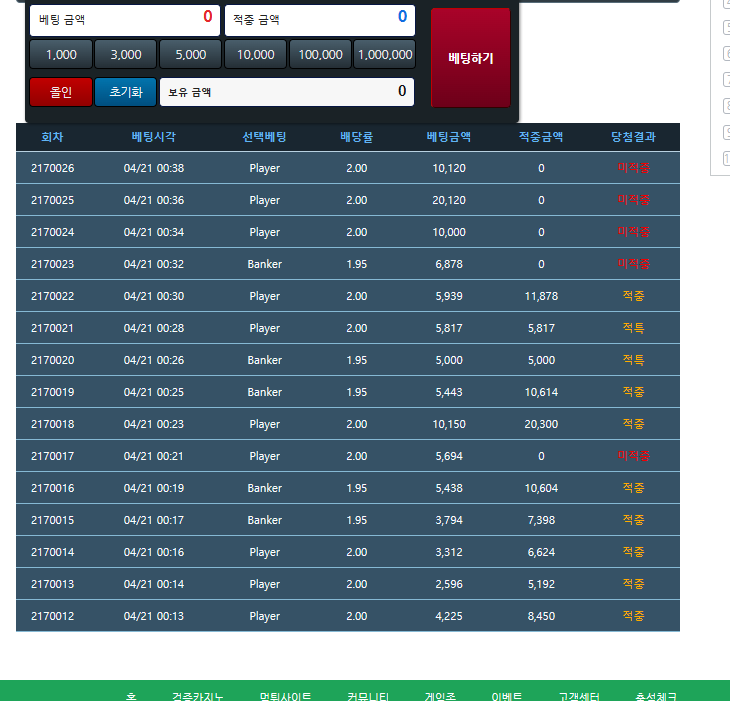Choose the 5,000 amount button
Screen dimensions: 730x701
(190, 55)
